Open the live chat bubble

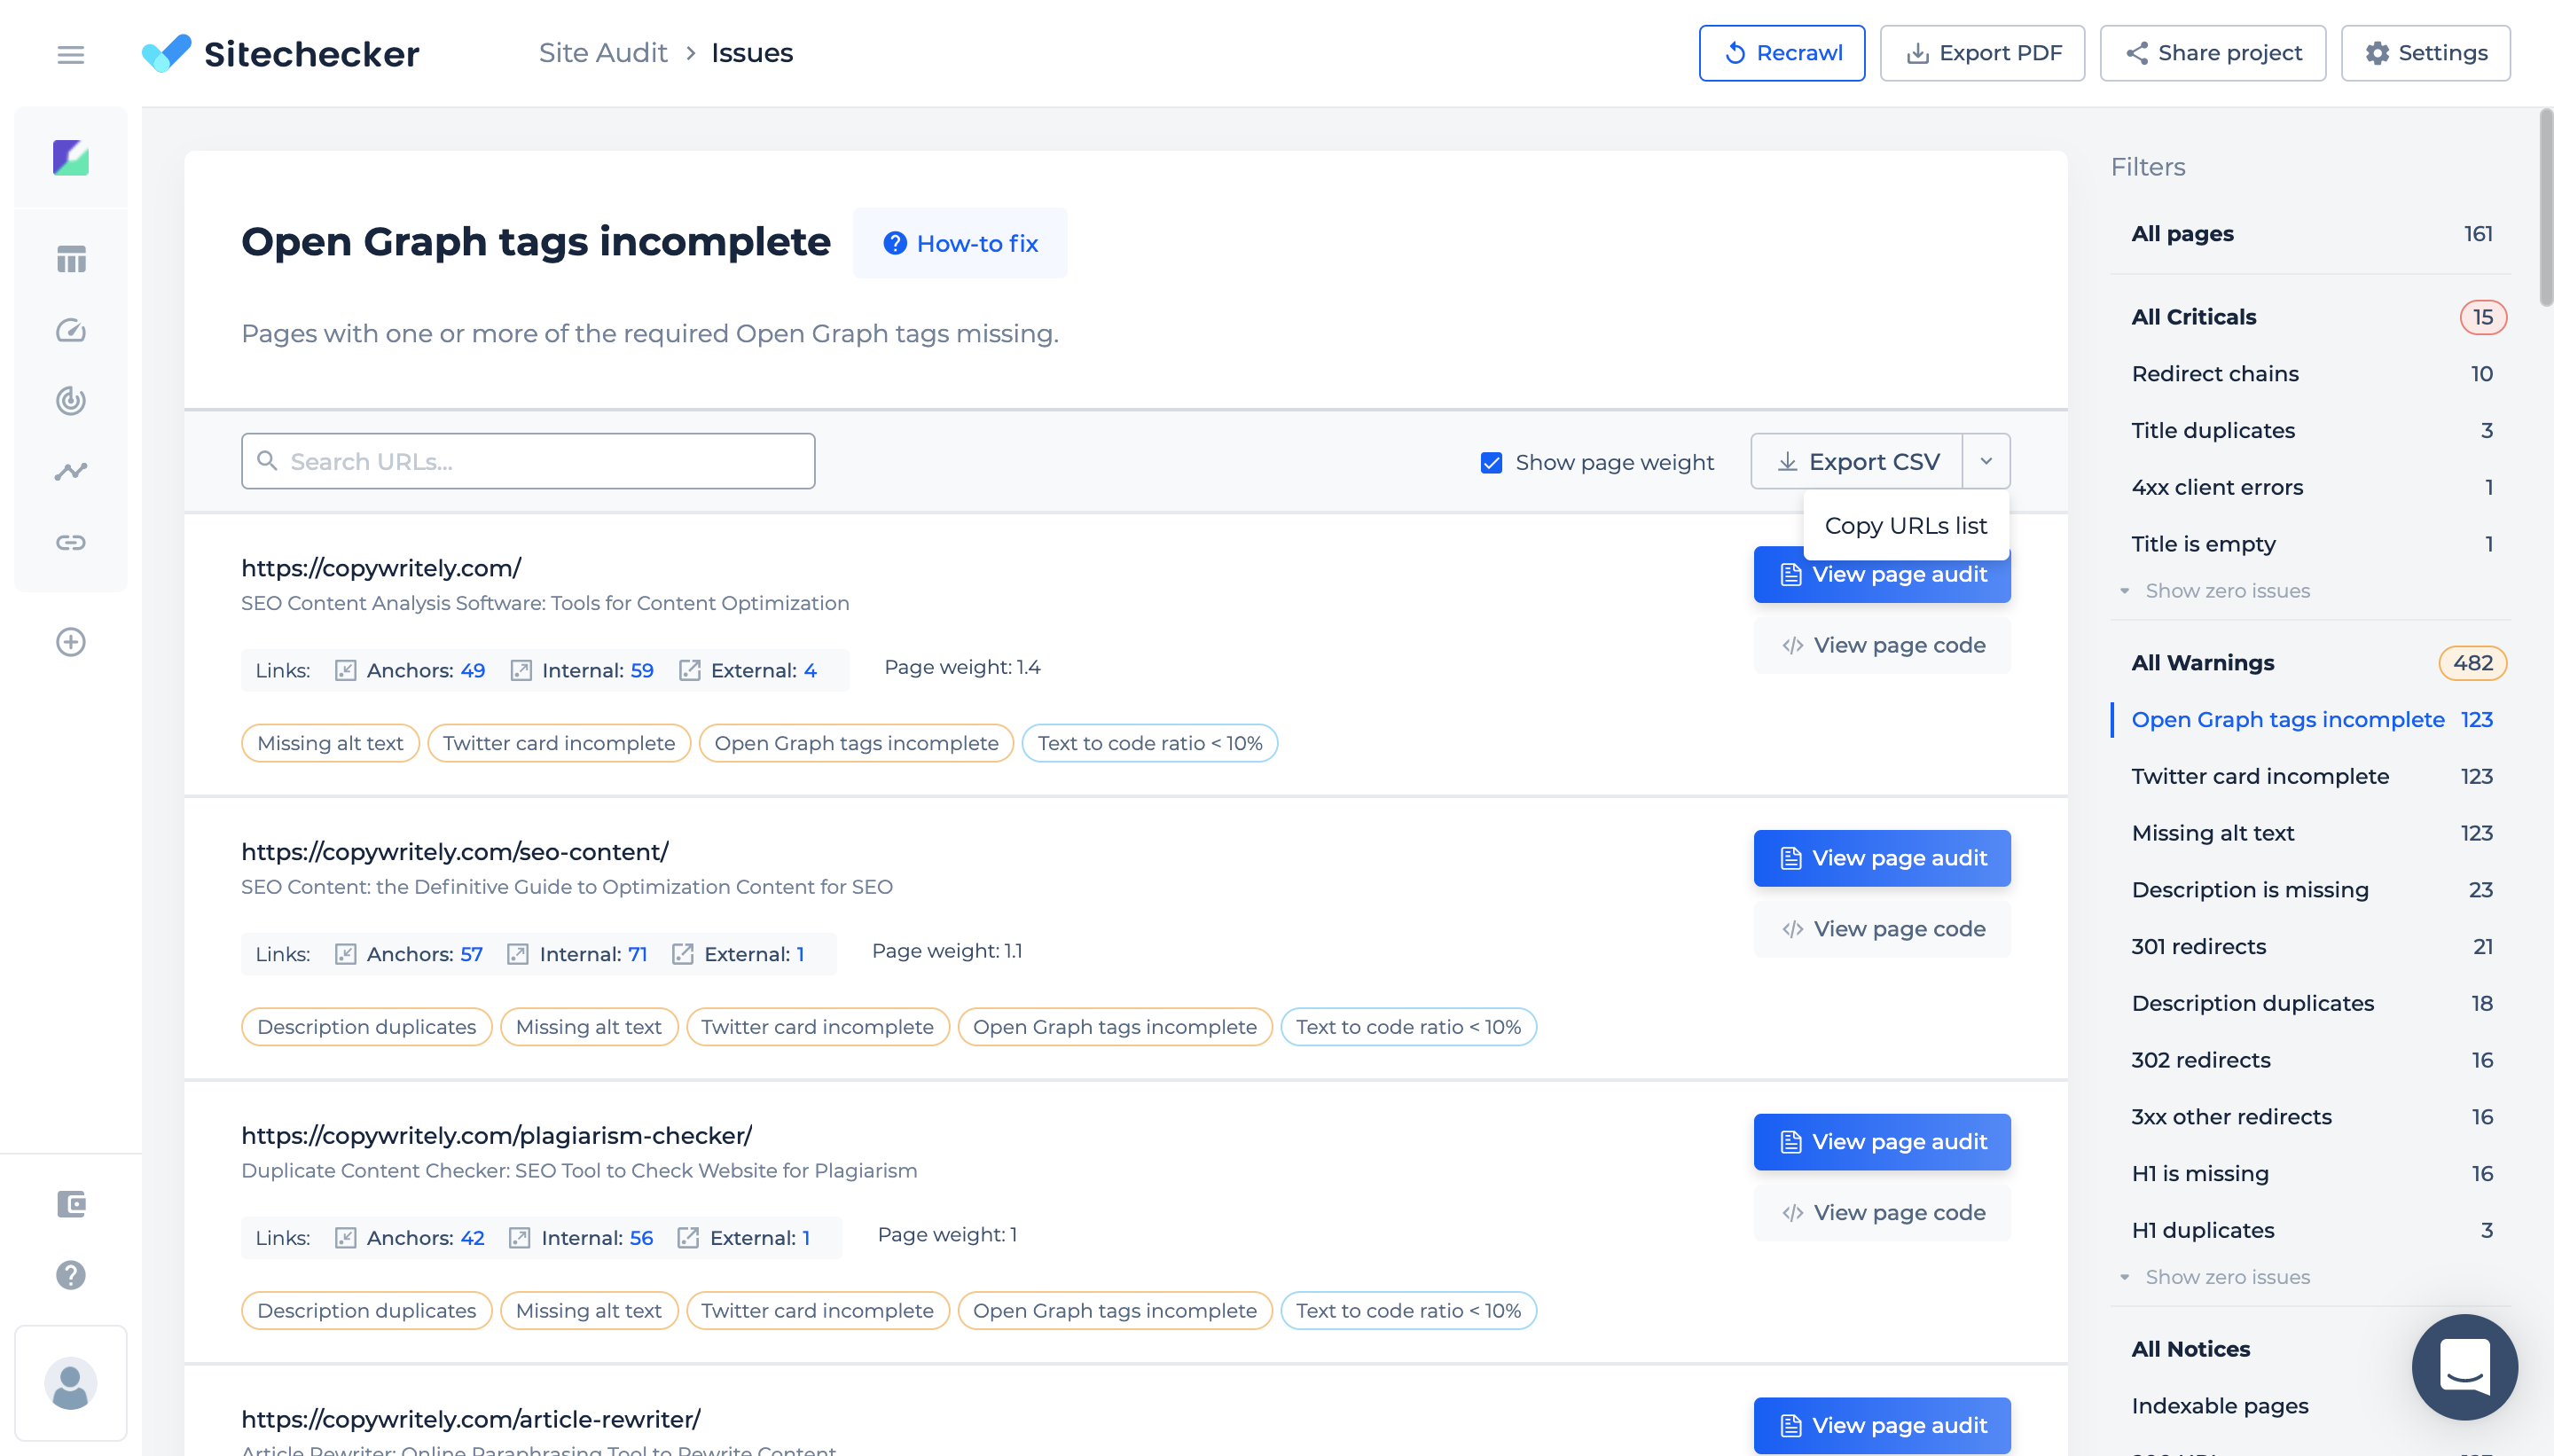(x=2465, y=1367)
